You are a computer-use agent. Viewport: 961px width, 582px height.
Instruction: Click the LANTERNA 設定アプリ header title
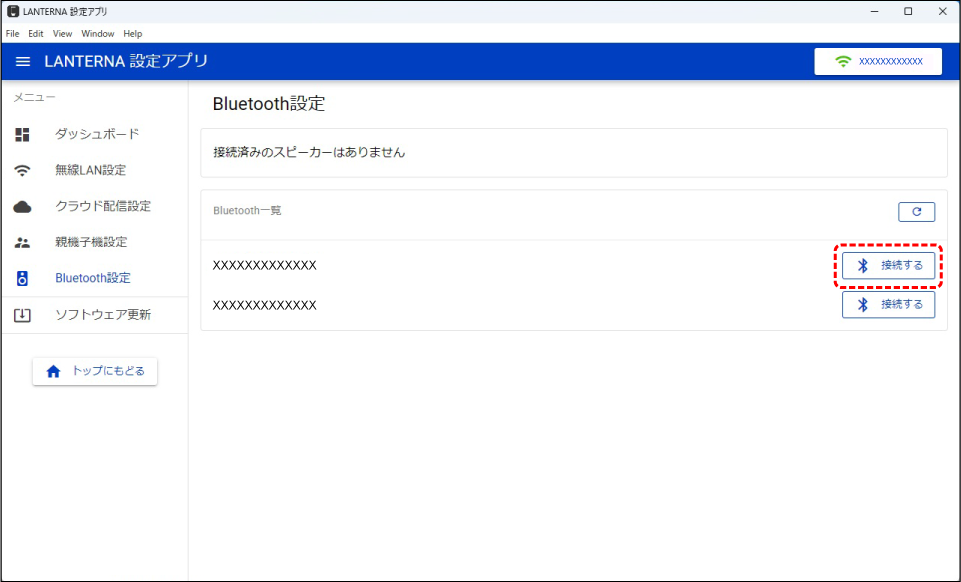126,62
